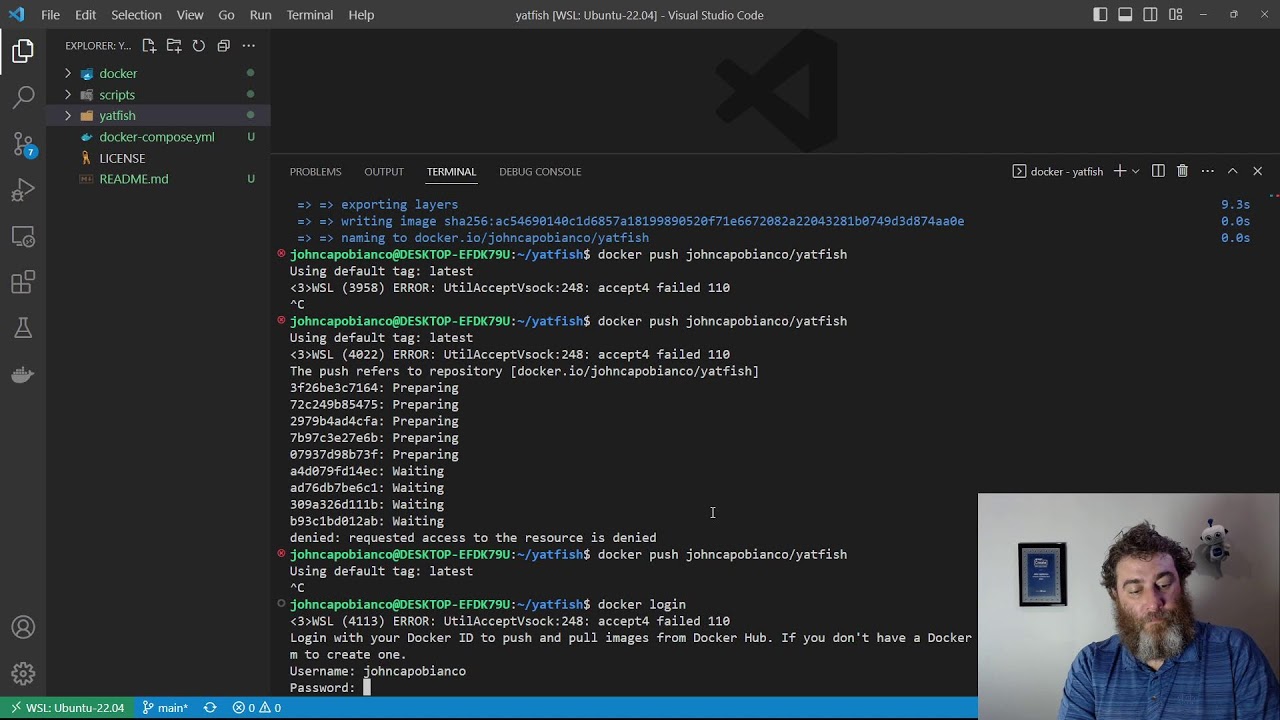Open README.md file

[134, 179]
